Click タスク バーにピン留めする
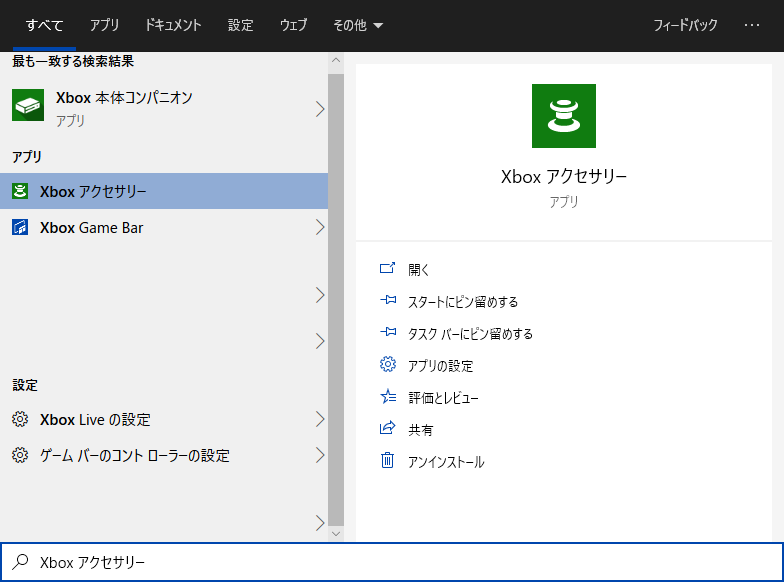This screenshot has width=784, height=582. tap(470, 334)
